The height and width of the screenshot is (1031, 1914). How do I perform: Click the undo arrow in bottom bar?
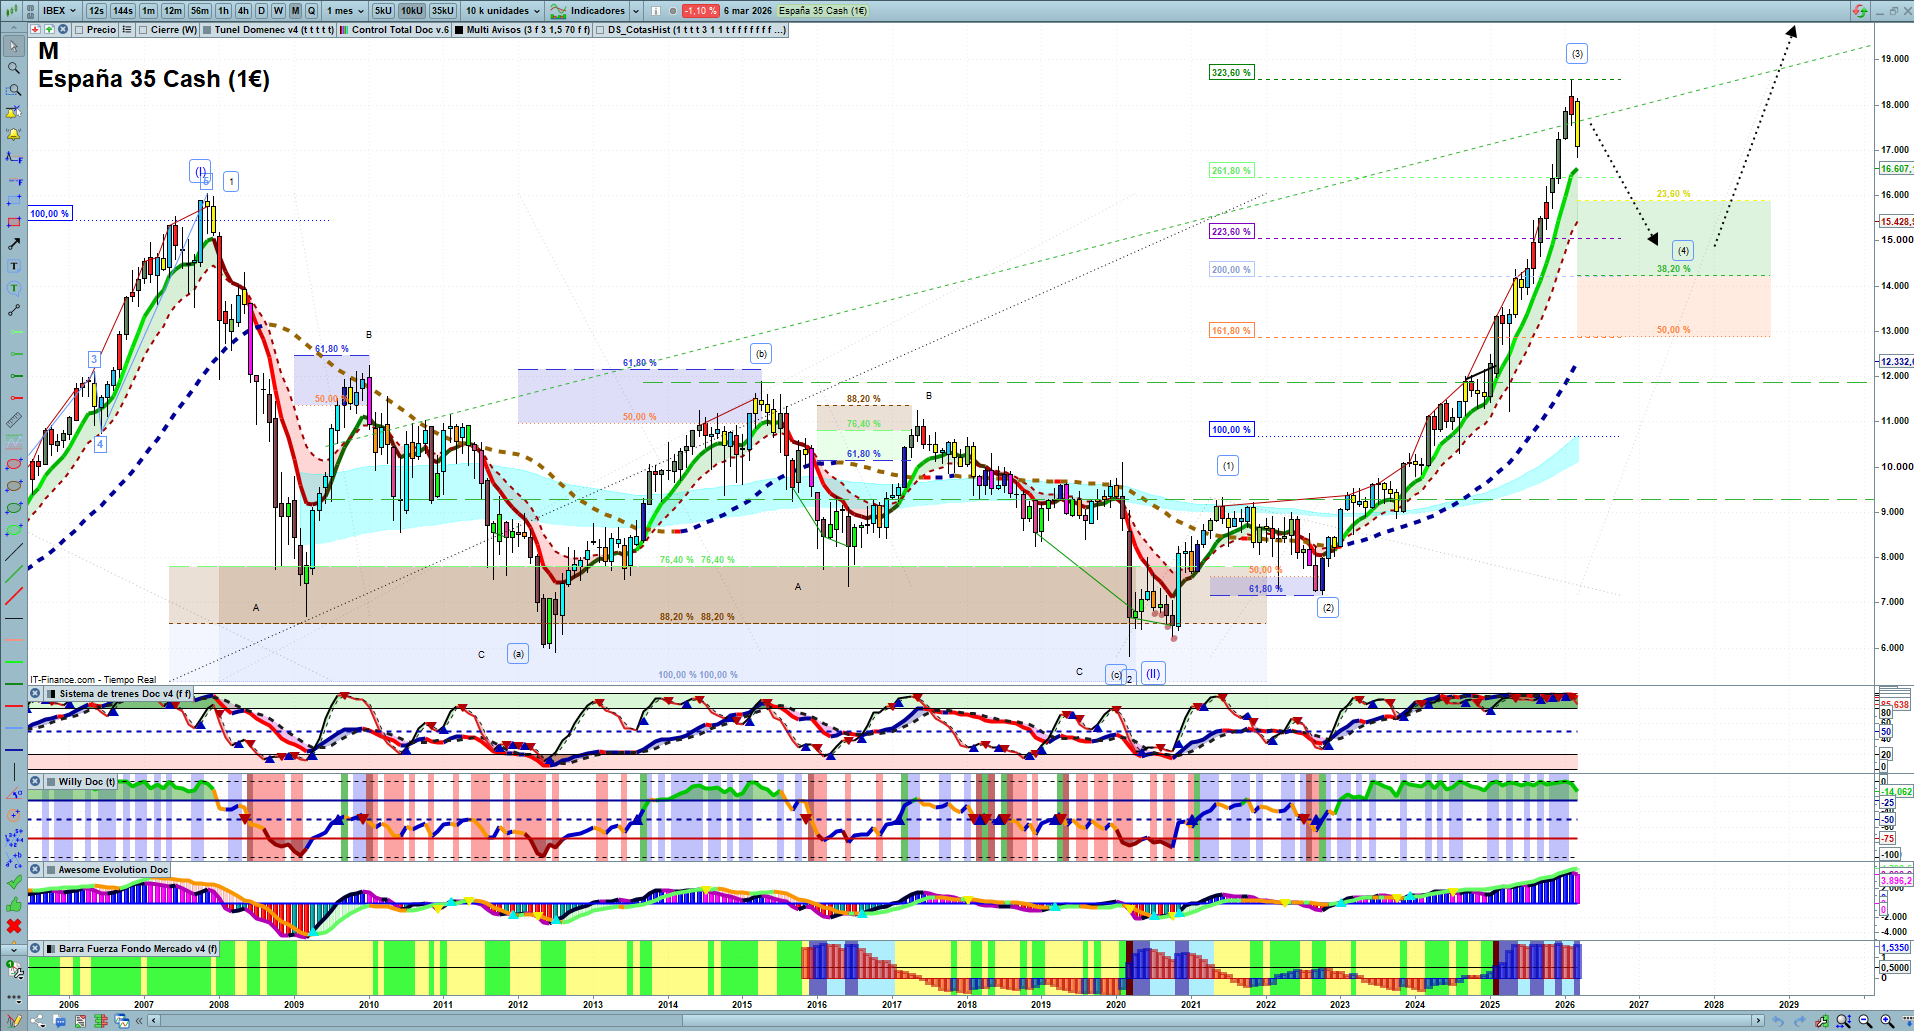tap(1778, 1021)
